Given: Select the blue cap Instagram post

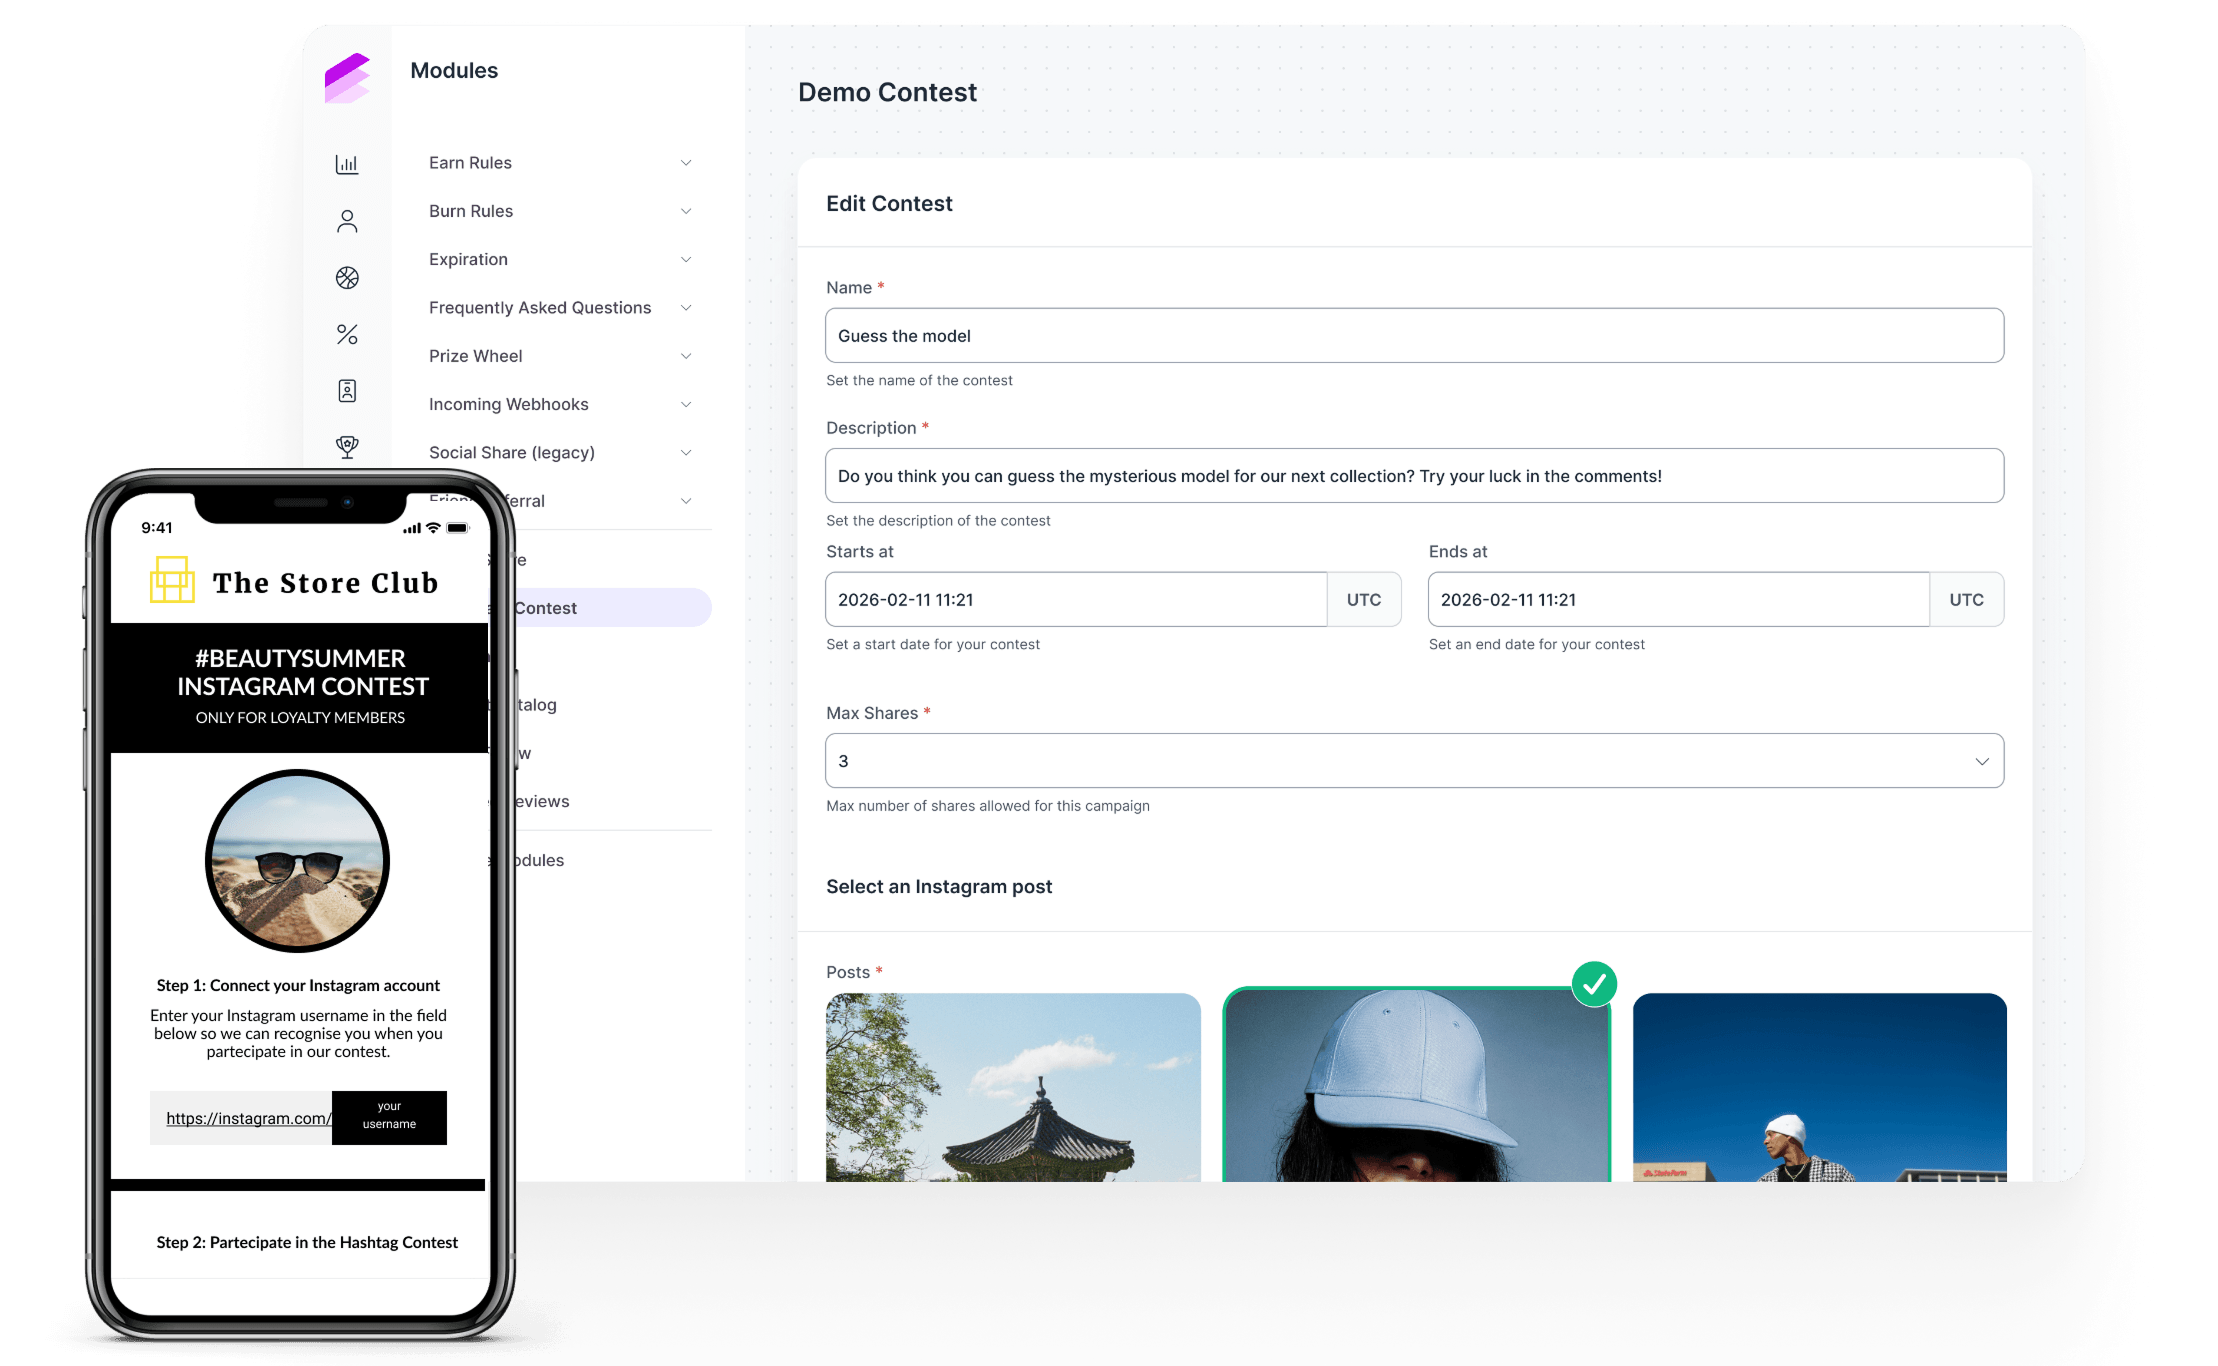Looking at the screenshot, I should point(1416,1085).
